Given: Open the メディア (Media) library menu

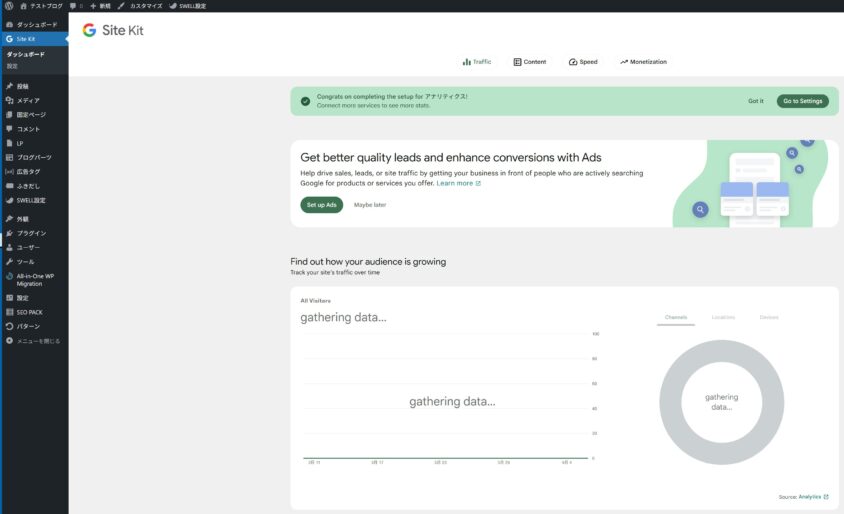Looking at the screenshot, I should [x=27, y=100].
